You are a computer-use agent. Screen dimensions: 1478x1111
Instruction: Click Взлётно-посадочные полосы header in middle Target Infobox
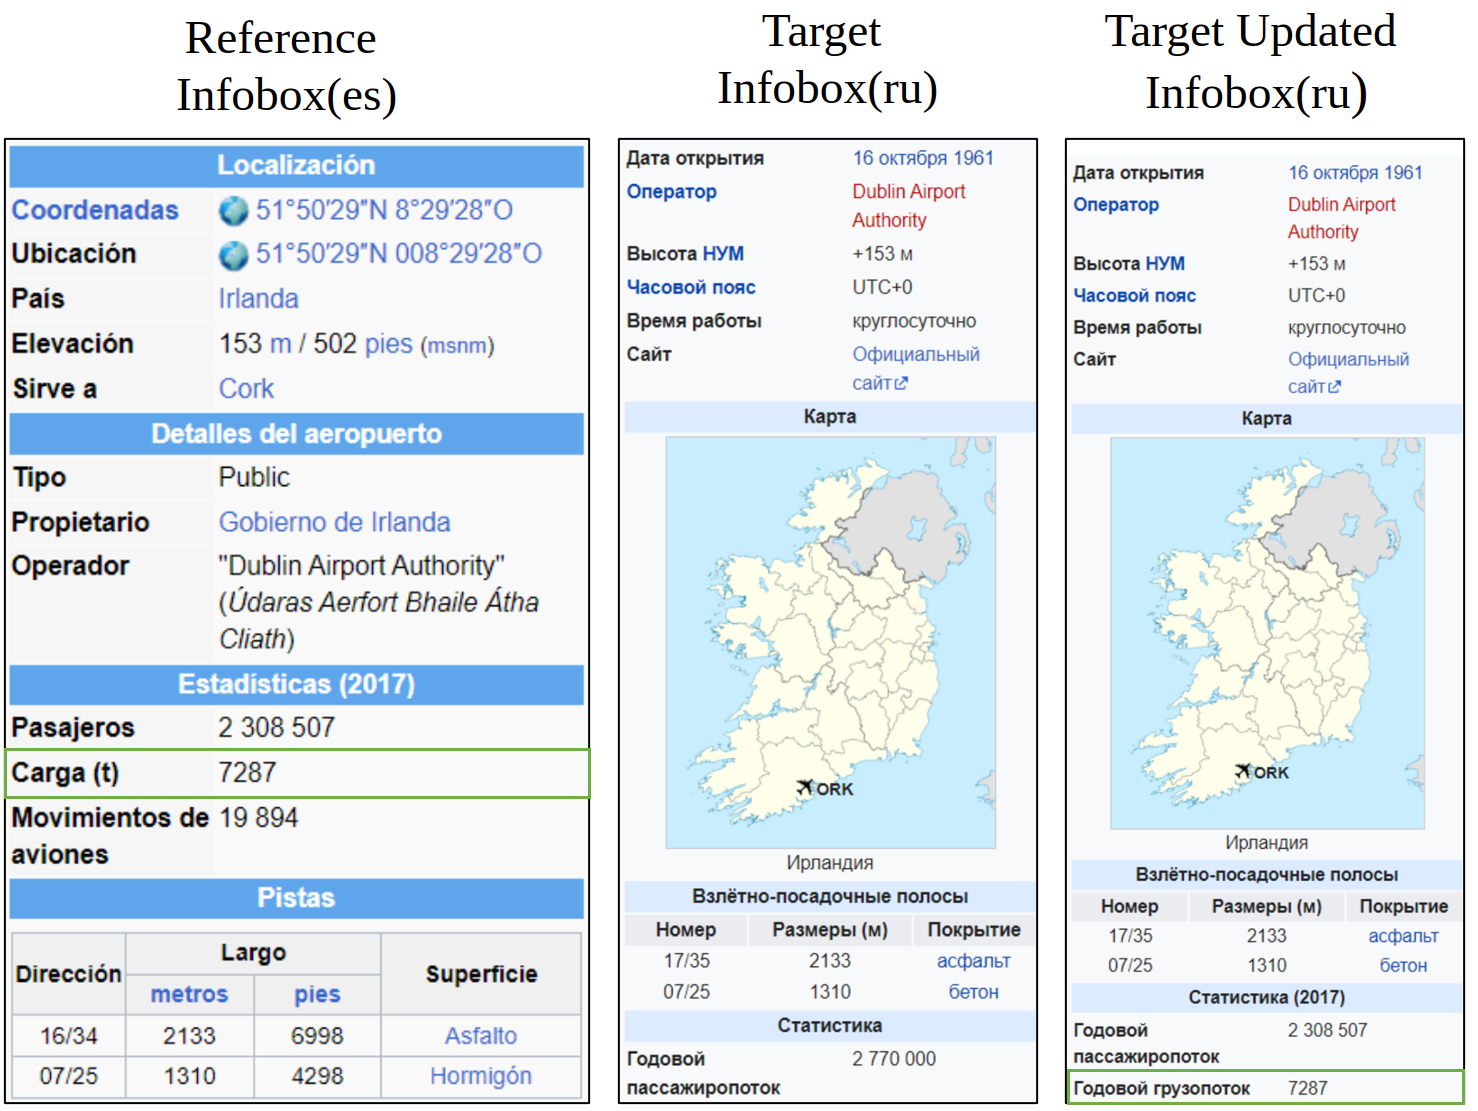(x=830, y=897)
